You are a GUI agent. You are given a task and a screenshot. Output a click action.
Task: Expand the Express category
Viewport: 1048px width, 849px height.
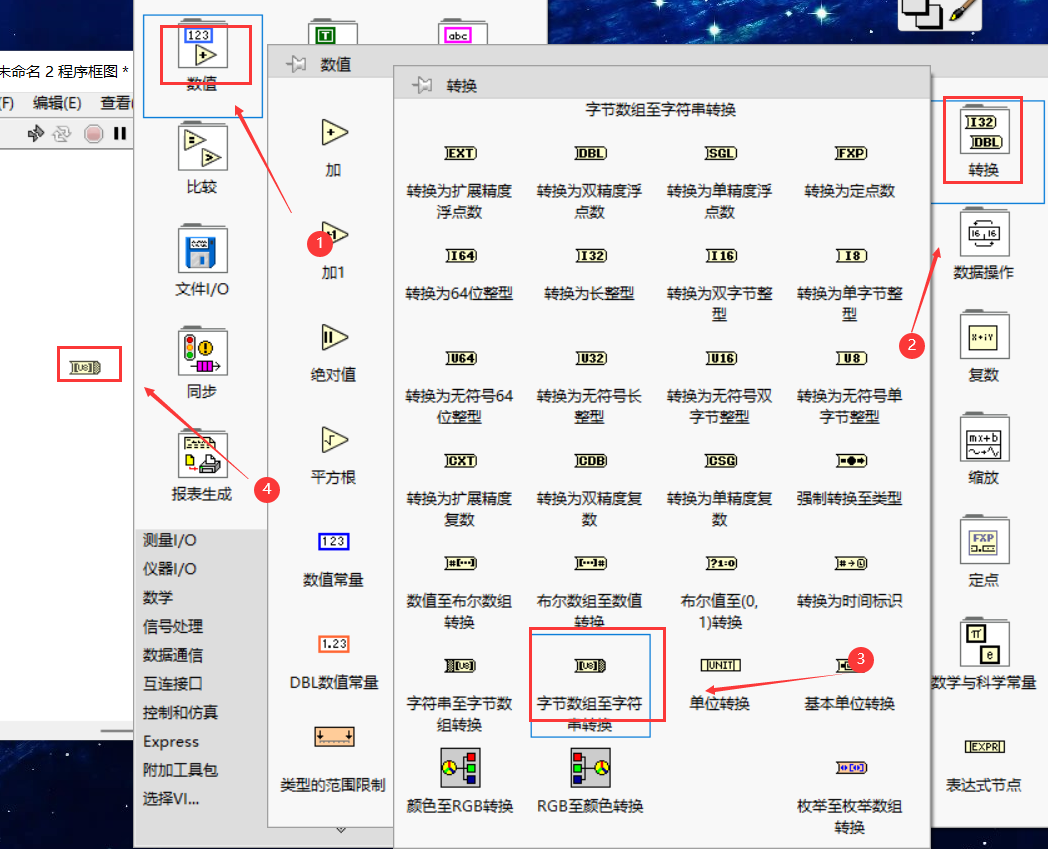[171, 741]
